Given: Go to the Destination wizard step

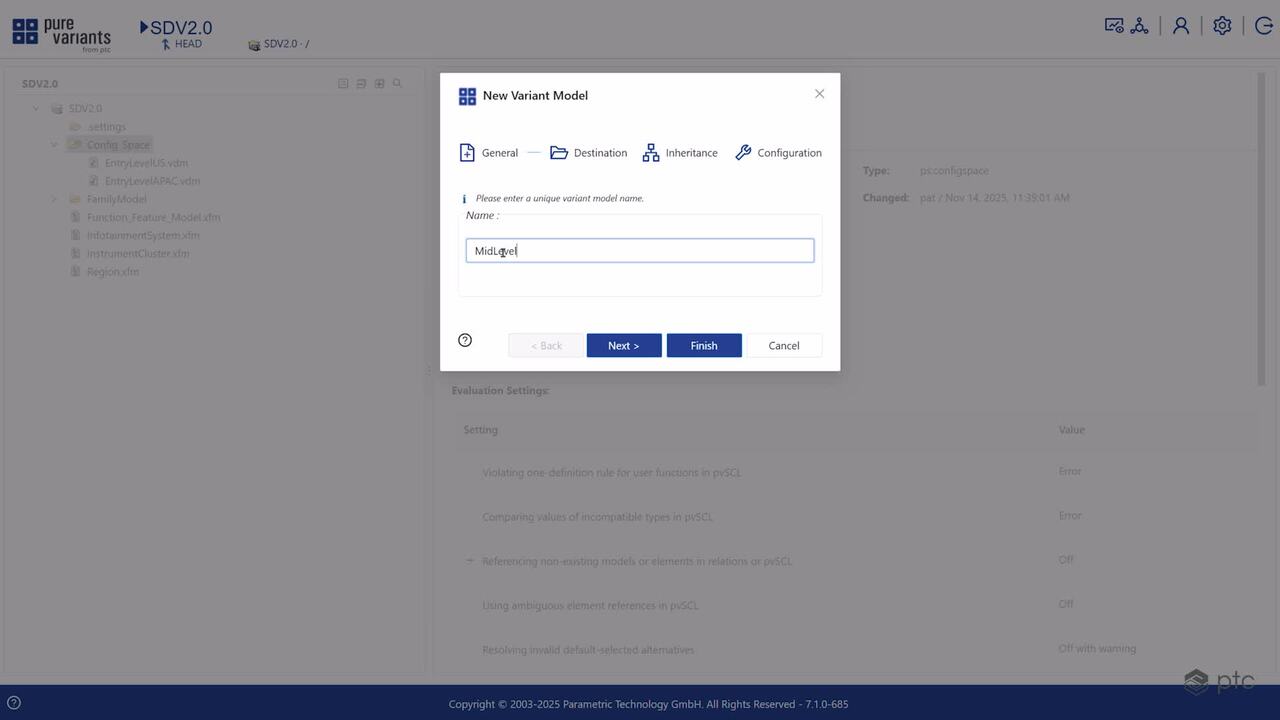Looking at the screenshot, I should [589, 153].
